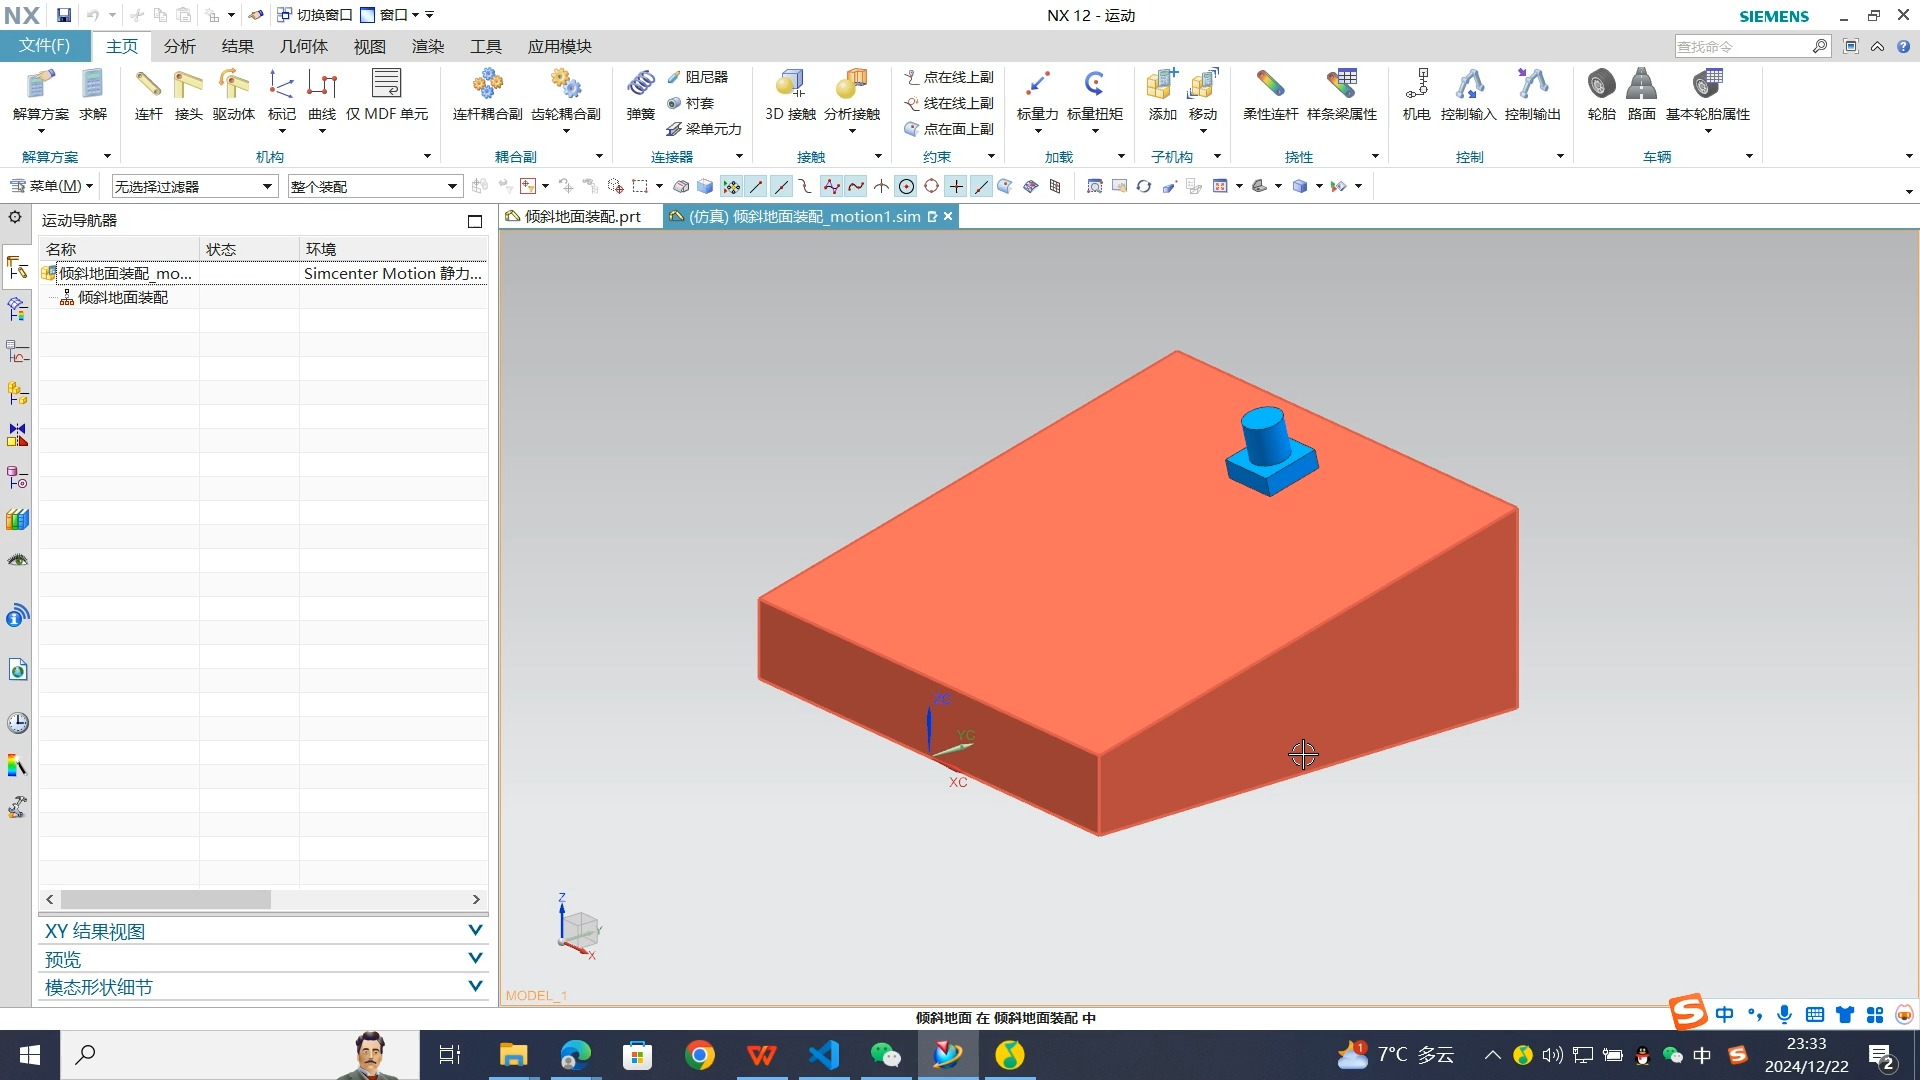Toggle the midpoint snap option

(x=781, y=186)
